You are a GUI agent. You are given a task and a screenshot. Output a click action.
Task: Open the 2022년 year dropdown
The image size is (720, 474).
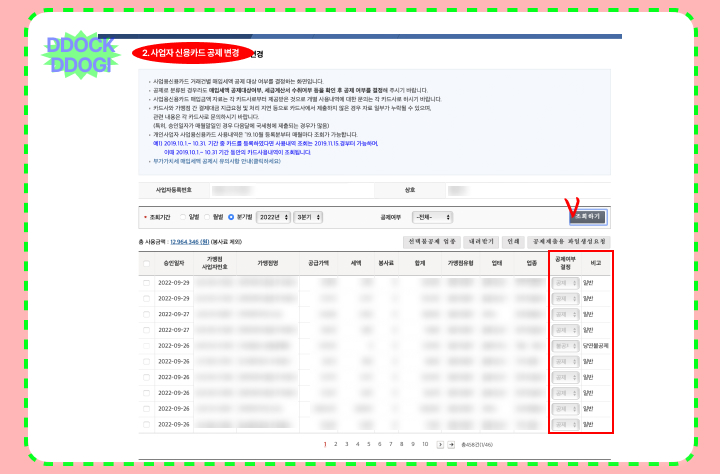click(273, 217)
